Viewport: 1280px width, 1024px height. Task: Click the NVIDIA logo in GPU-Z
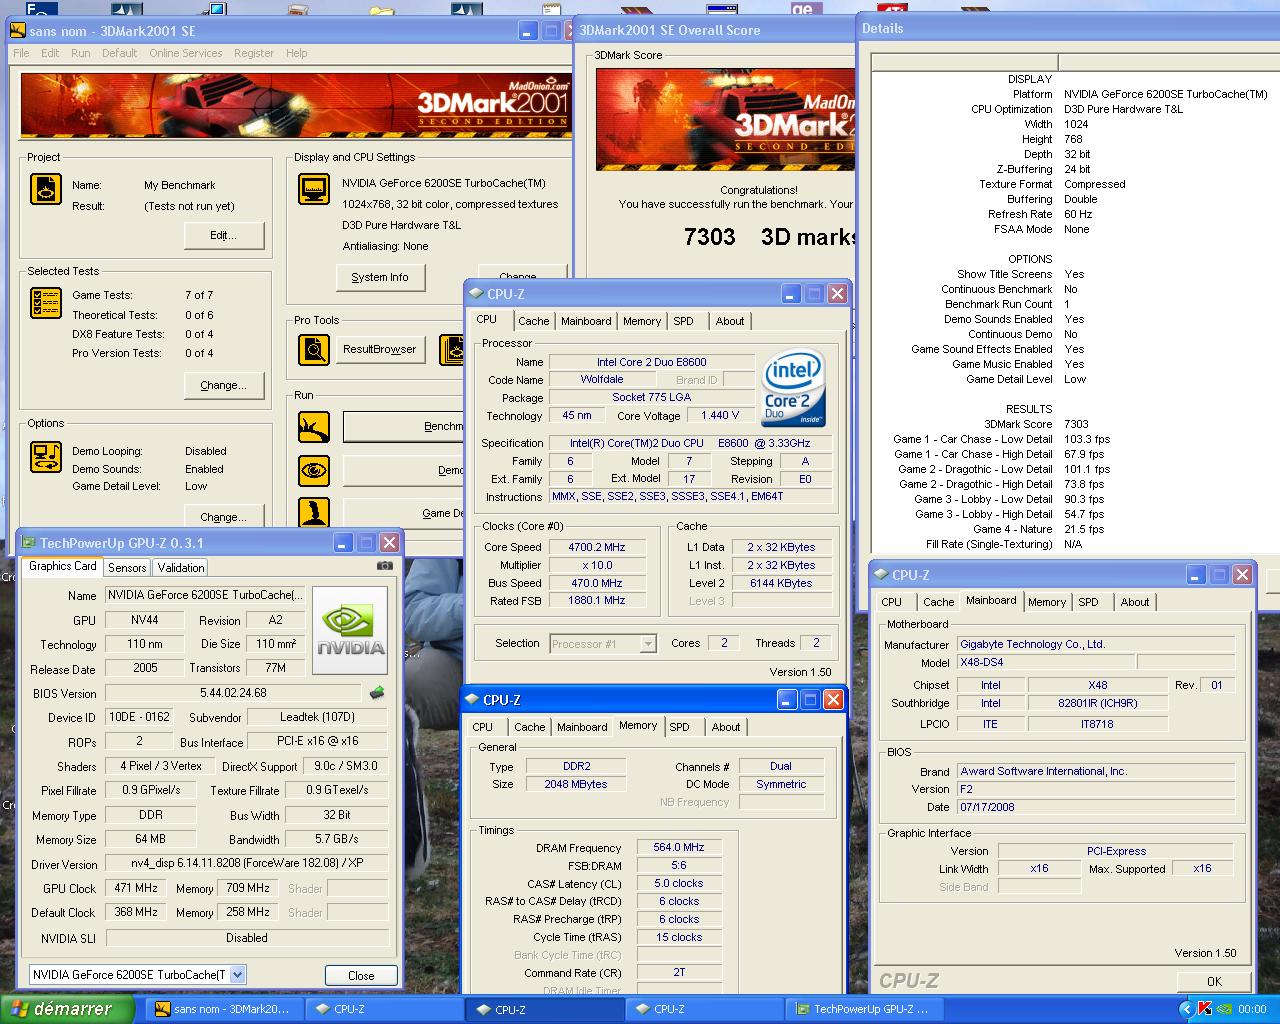(350, 630)
